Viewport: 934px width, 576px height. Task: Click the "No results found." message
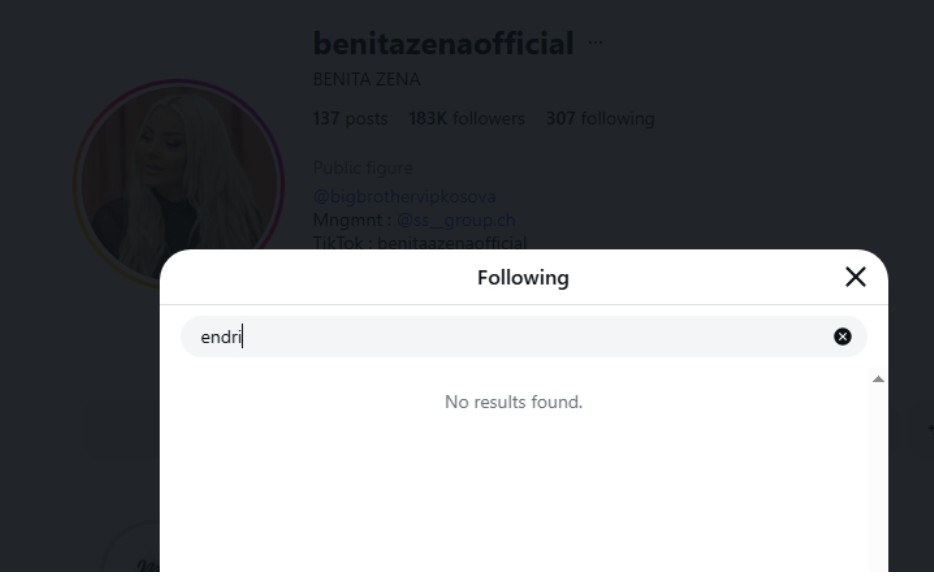[513, 402]
